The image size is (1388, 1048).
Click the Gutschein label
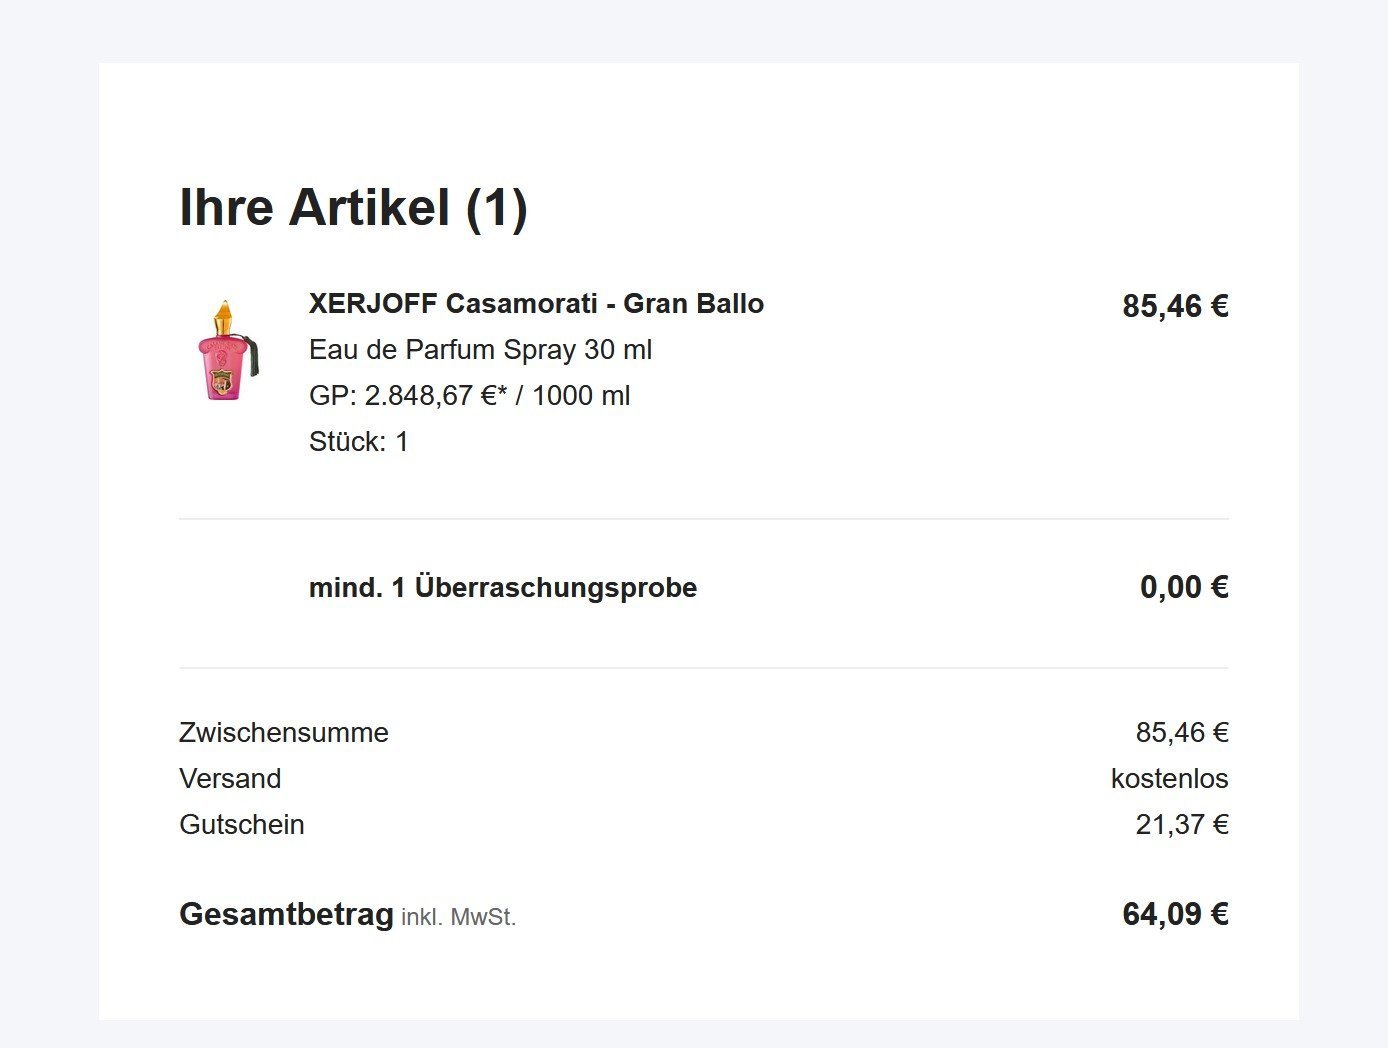point(241,825)
